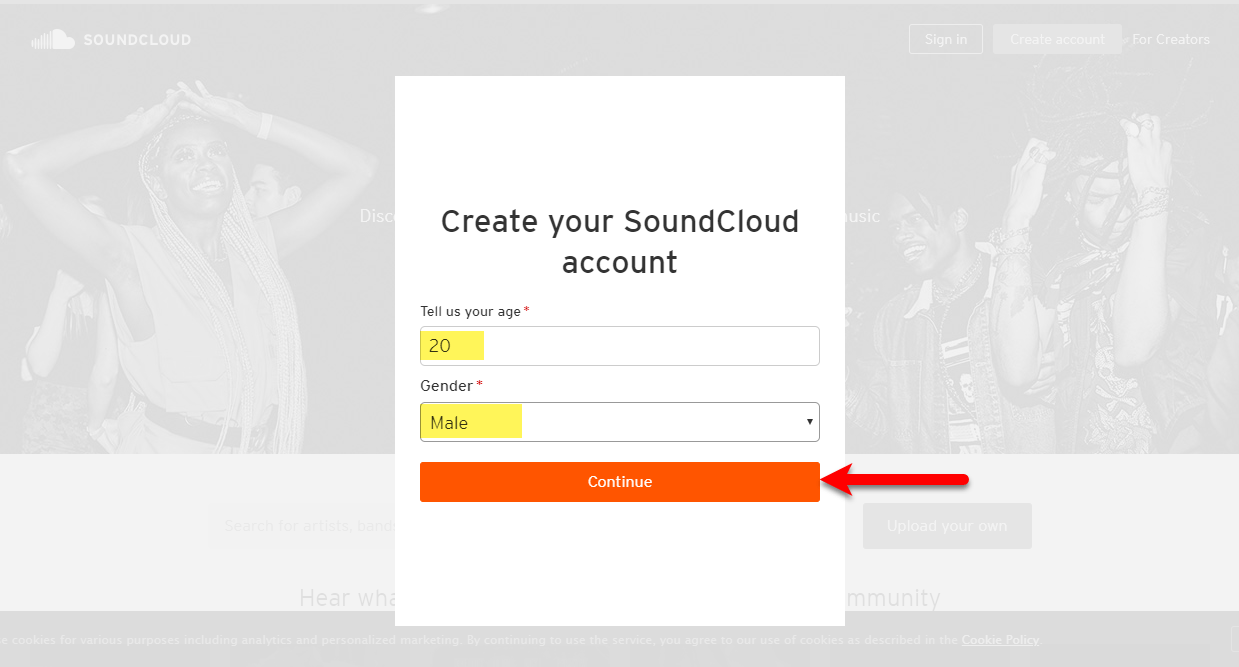Click the SOUNDCLOUD wordmark in header
Viewport: 1239px width, 667px height.
(137, 40)
